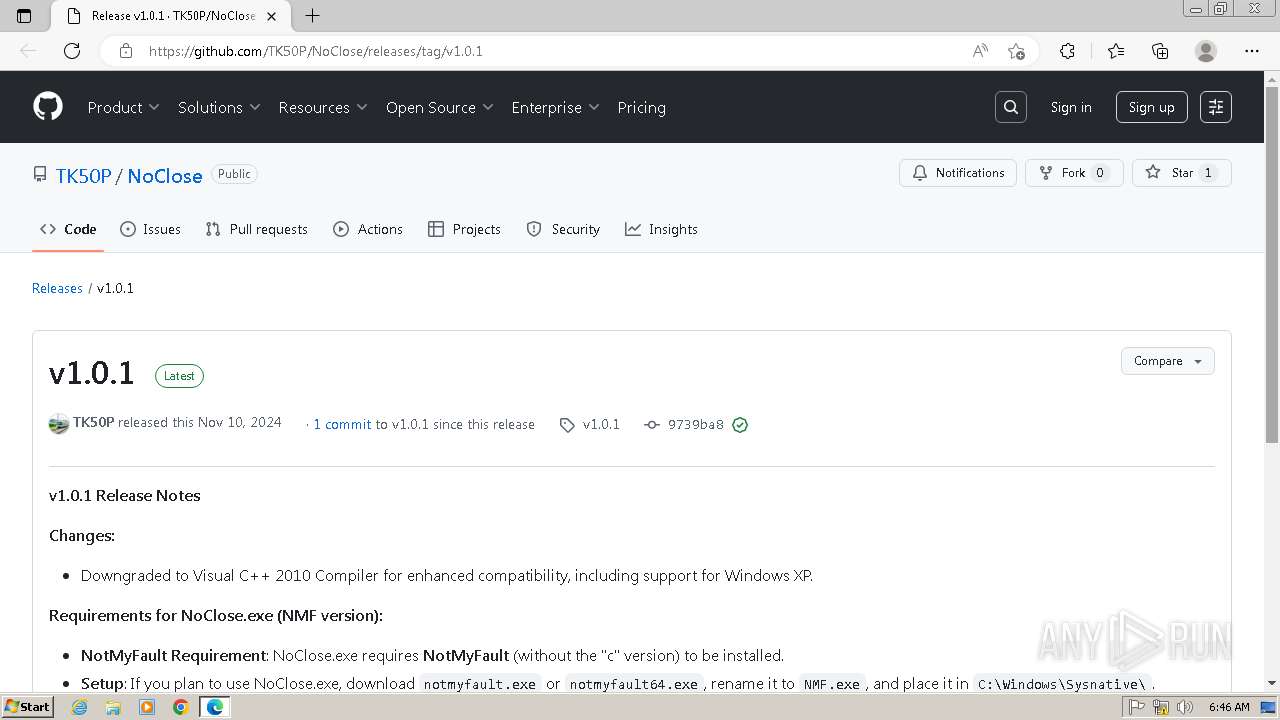Click the Sign up button
1280x720 pixels.
click(x=1151, y=107)
